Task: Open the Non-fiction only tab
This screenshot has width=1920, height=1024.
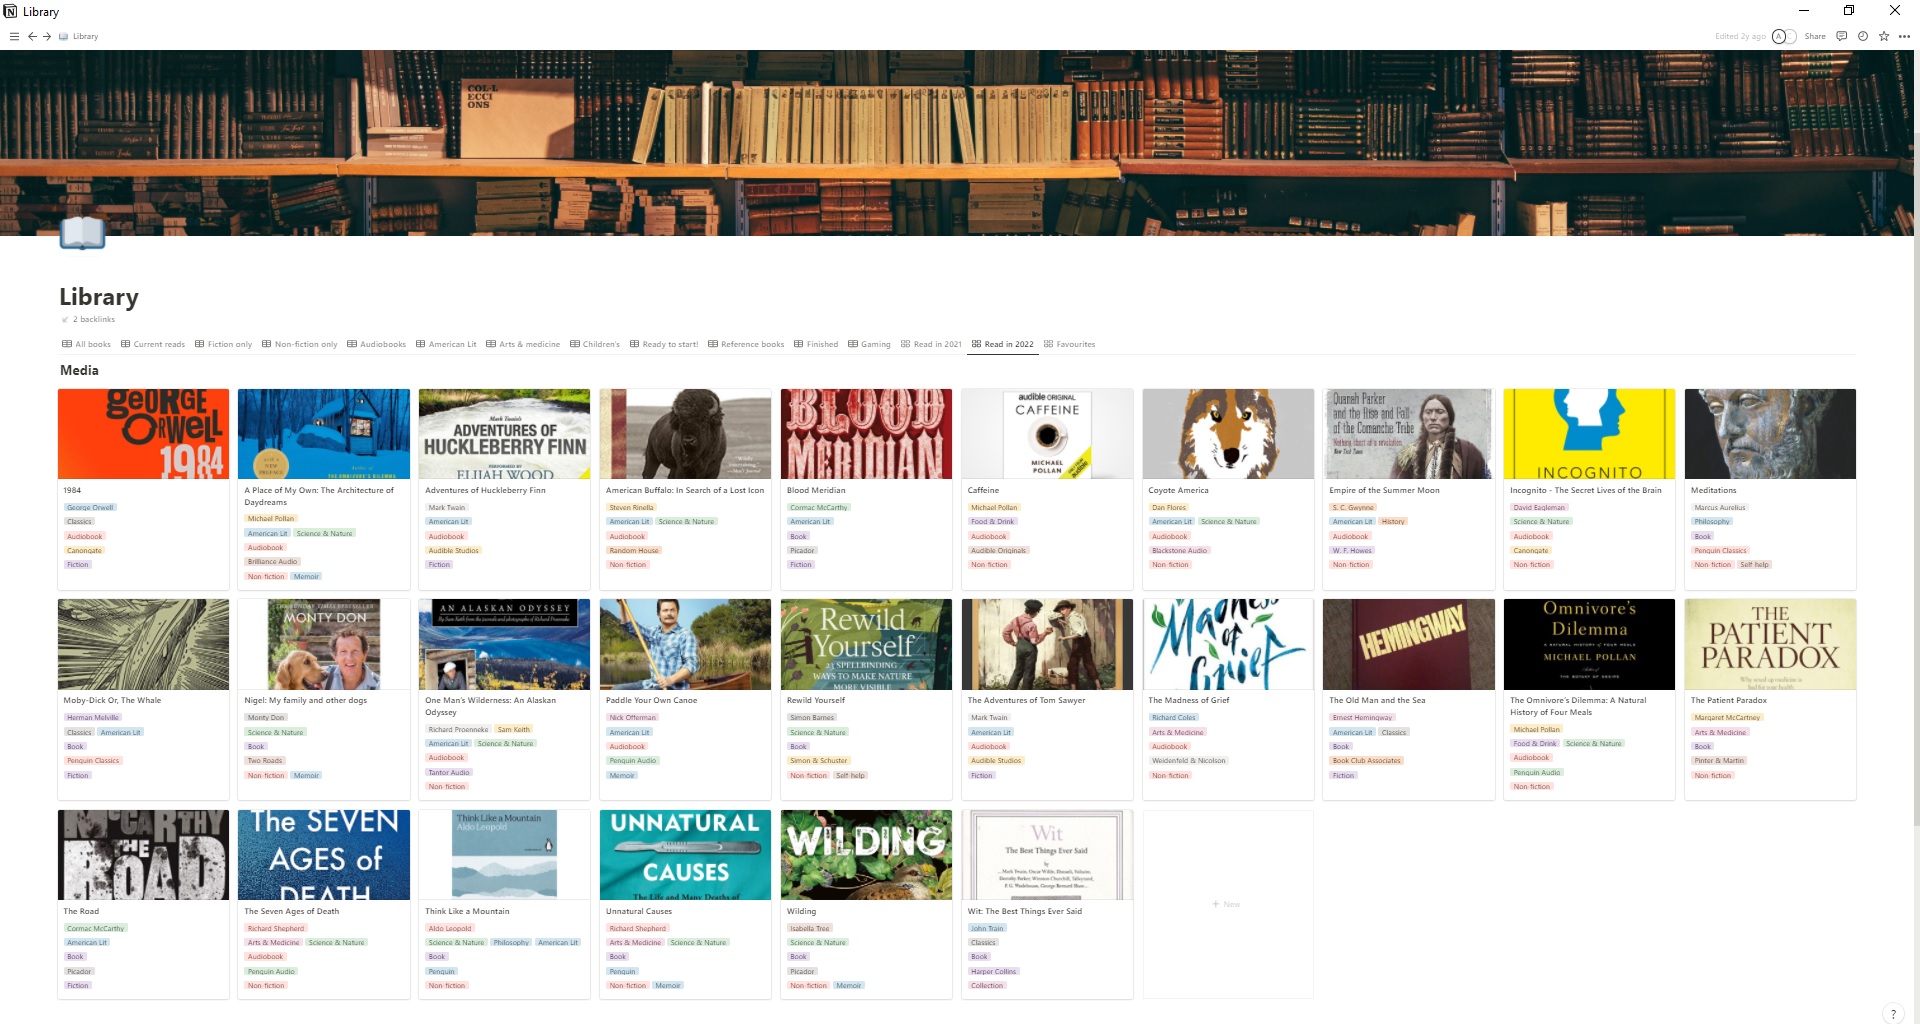Action: tap(300, 344)
